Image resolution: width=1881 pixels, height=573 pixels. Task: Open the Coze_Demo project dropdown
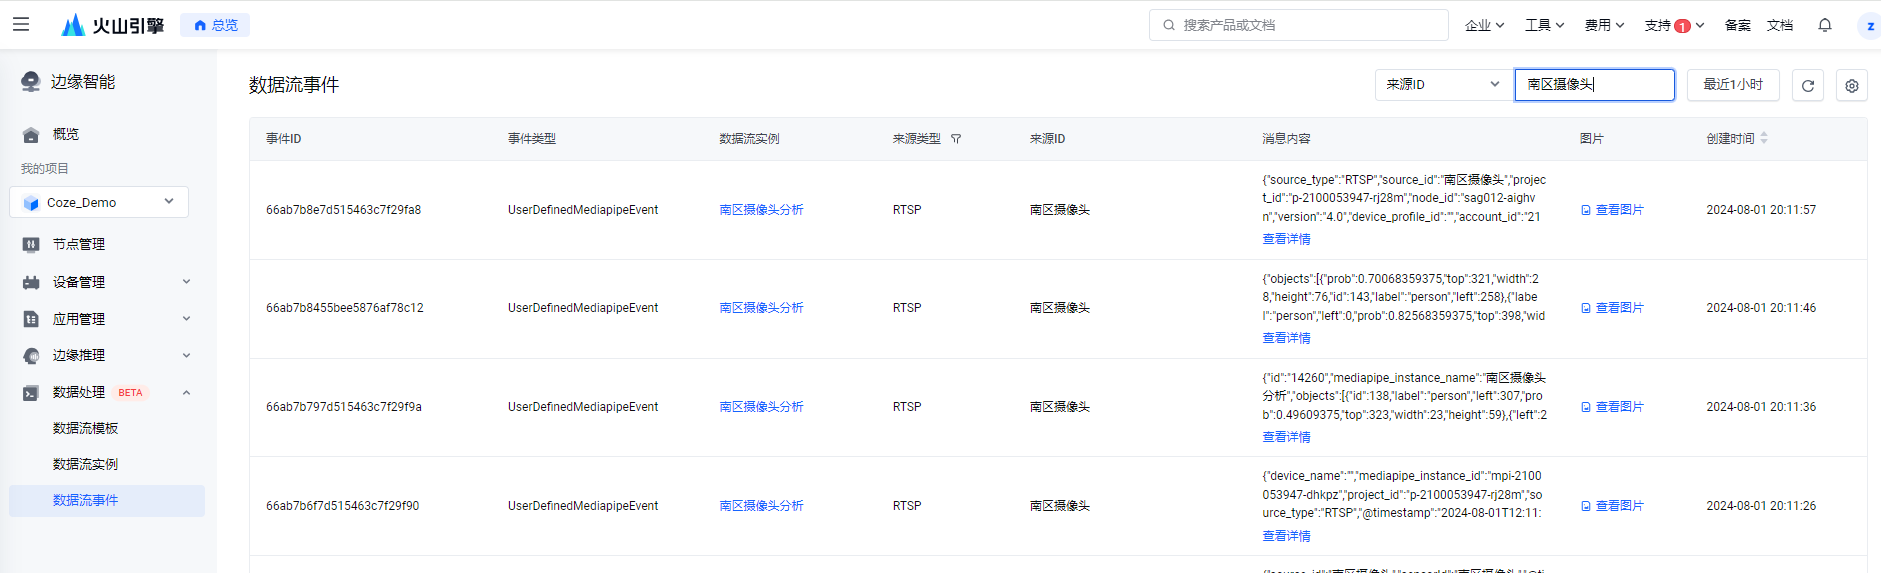tap(99, 202)
